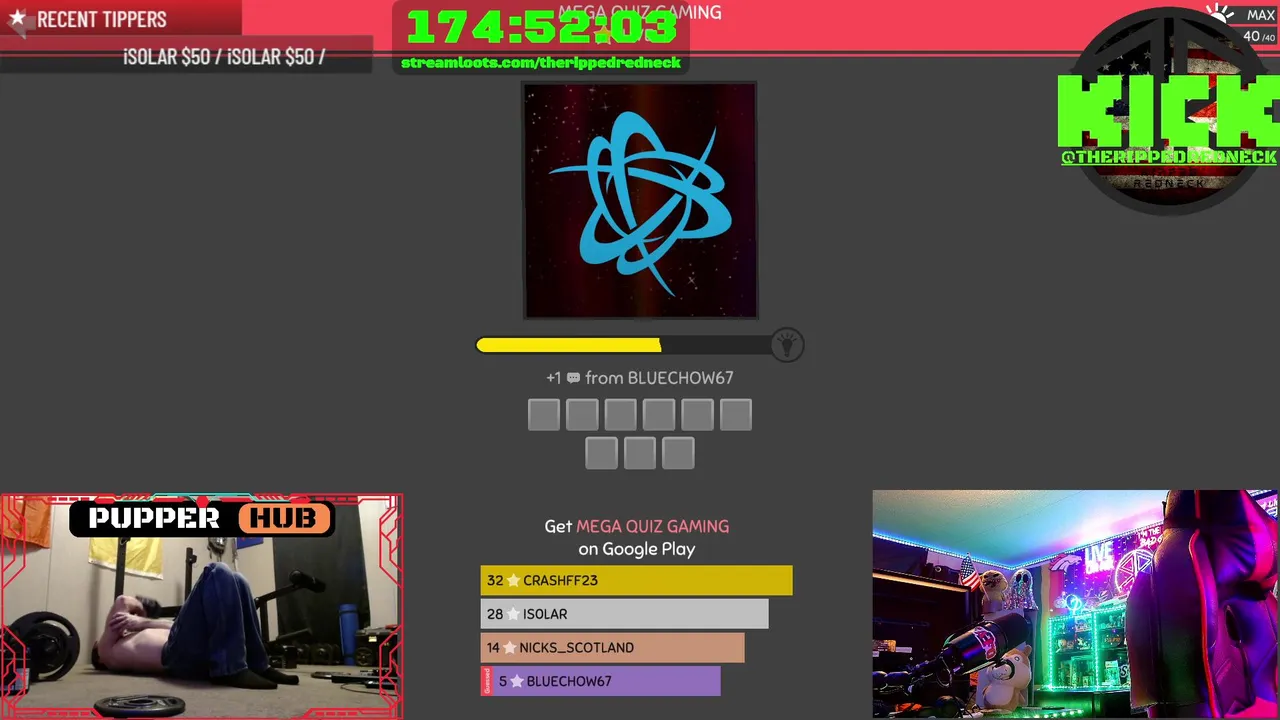Screen dimensions: 1280x720
Task: Click the streamloots.com/therippedredneck link
Action: coord(541,62)
